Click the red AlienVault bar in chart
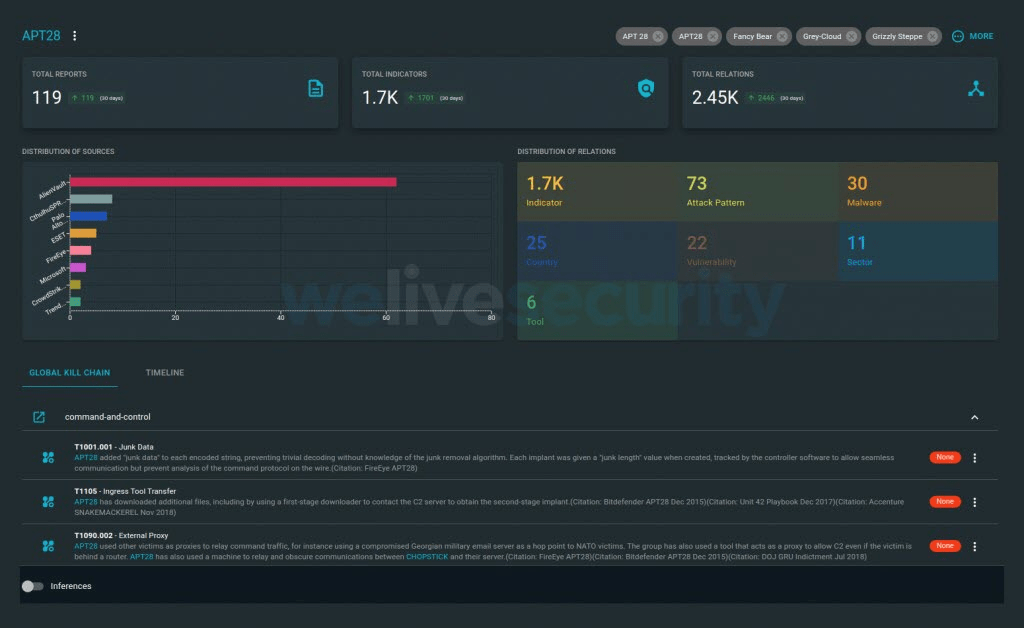The height and width of the screenshot is (628, 1024). [x=232, y=182]
